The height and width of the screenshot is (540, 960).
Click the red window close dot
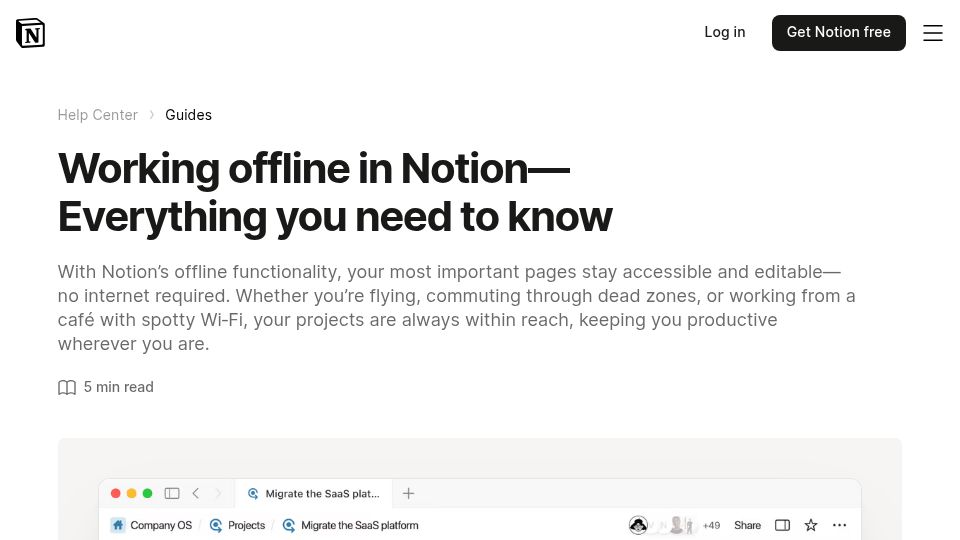tap(115, 493)
